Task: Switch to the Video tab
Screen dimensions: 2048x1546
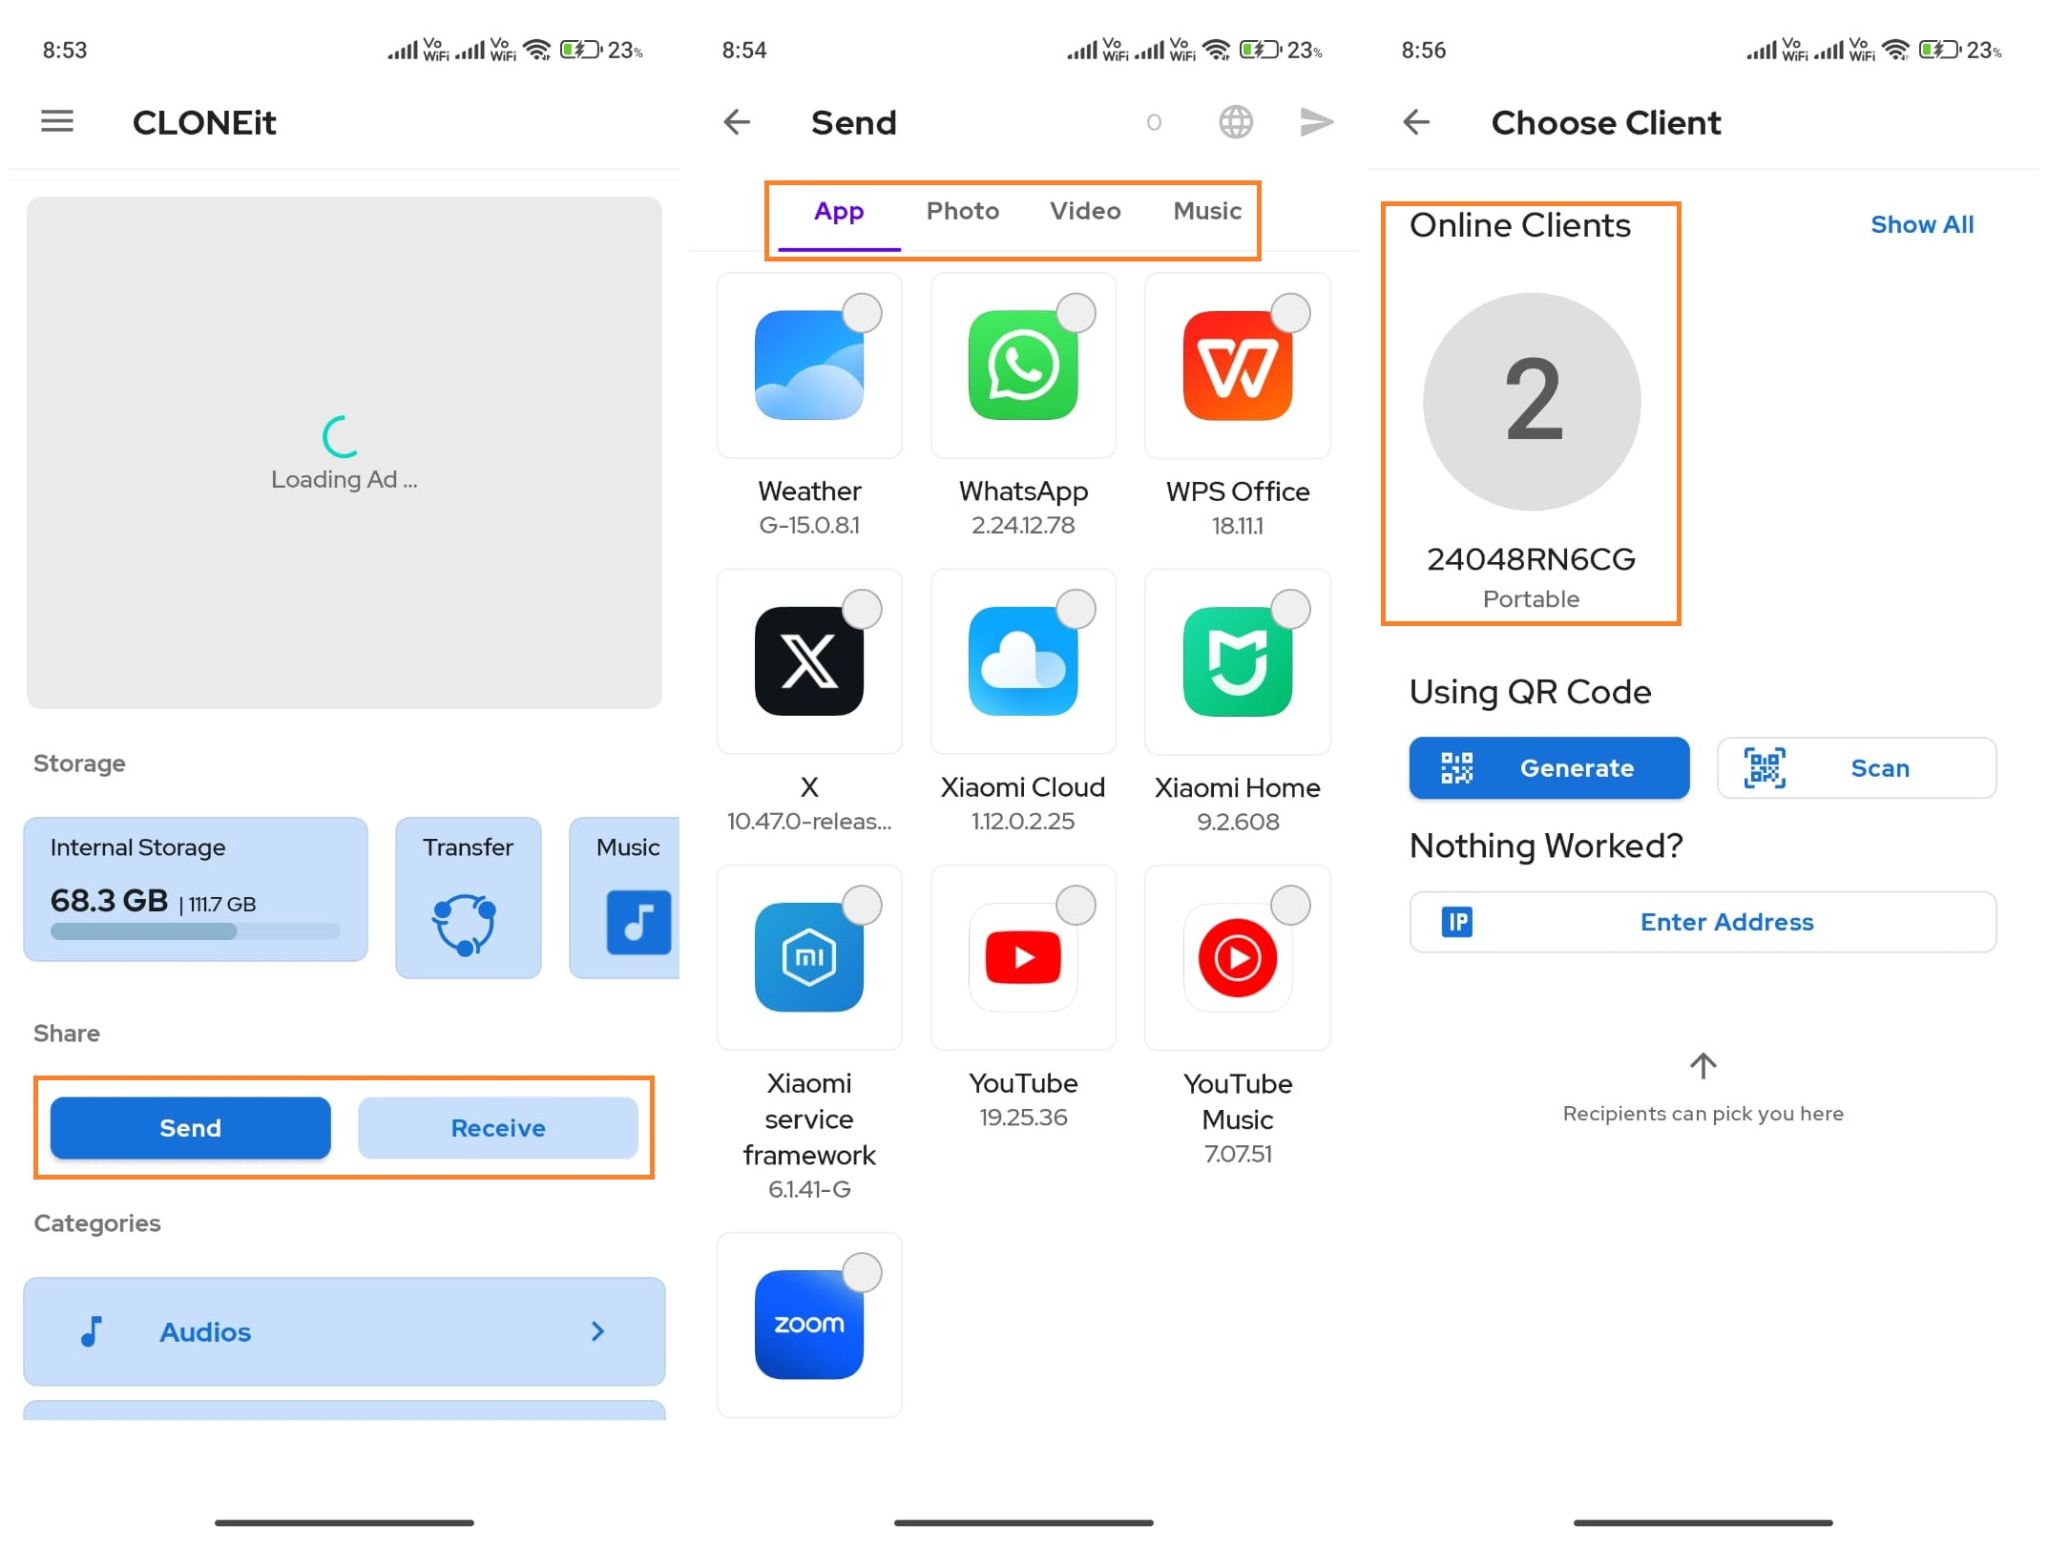Action: point(1083,209)
